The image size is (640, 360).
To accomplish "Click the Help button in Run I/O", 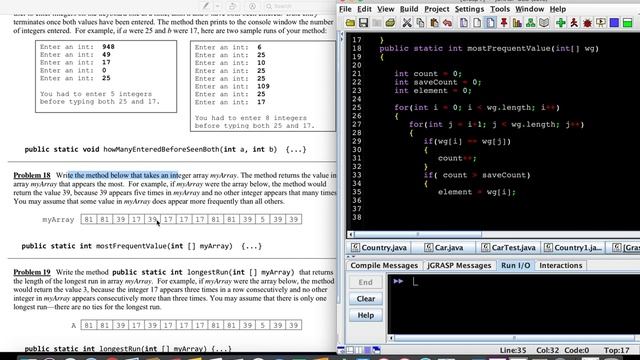I will click(x=366, y=315).
